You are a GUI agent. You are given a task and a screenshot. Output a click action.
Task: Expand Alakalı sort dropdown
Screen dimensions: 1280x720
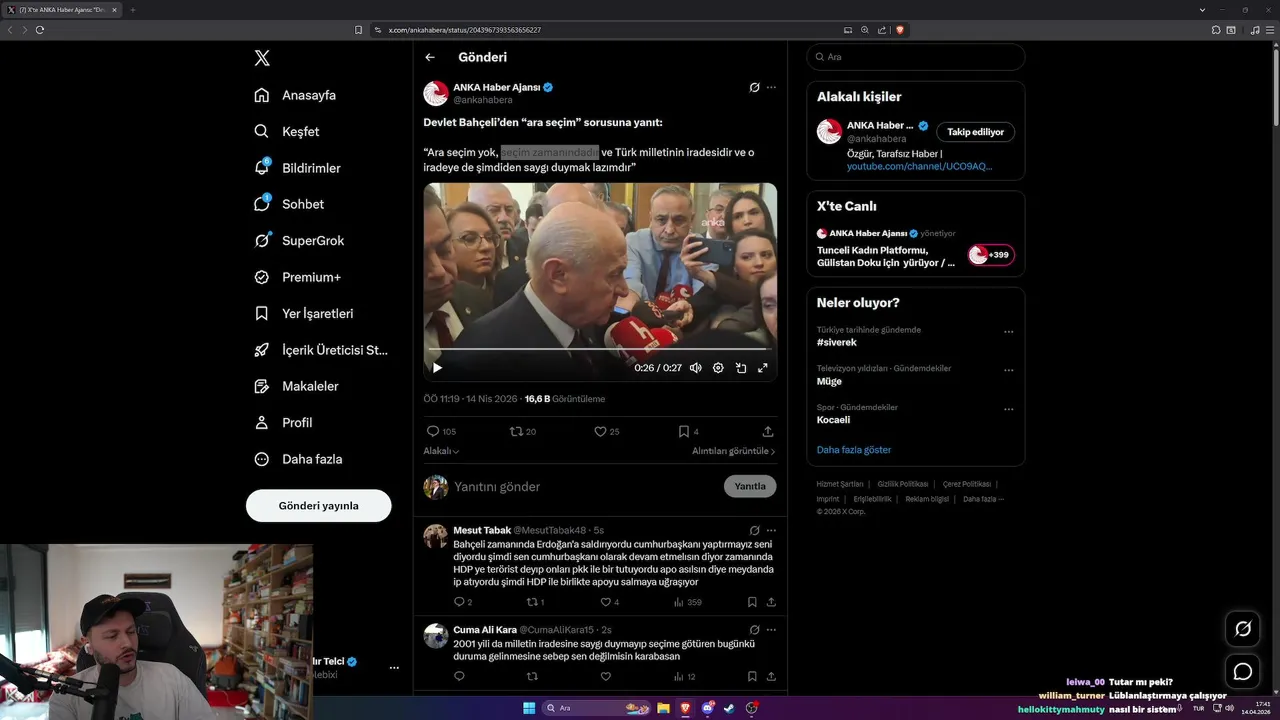point(441,451)
